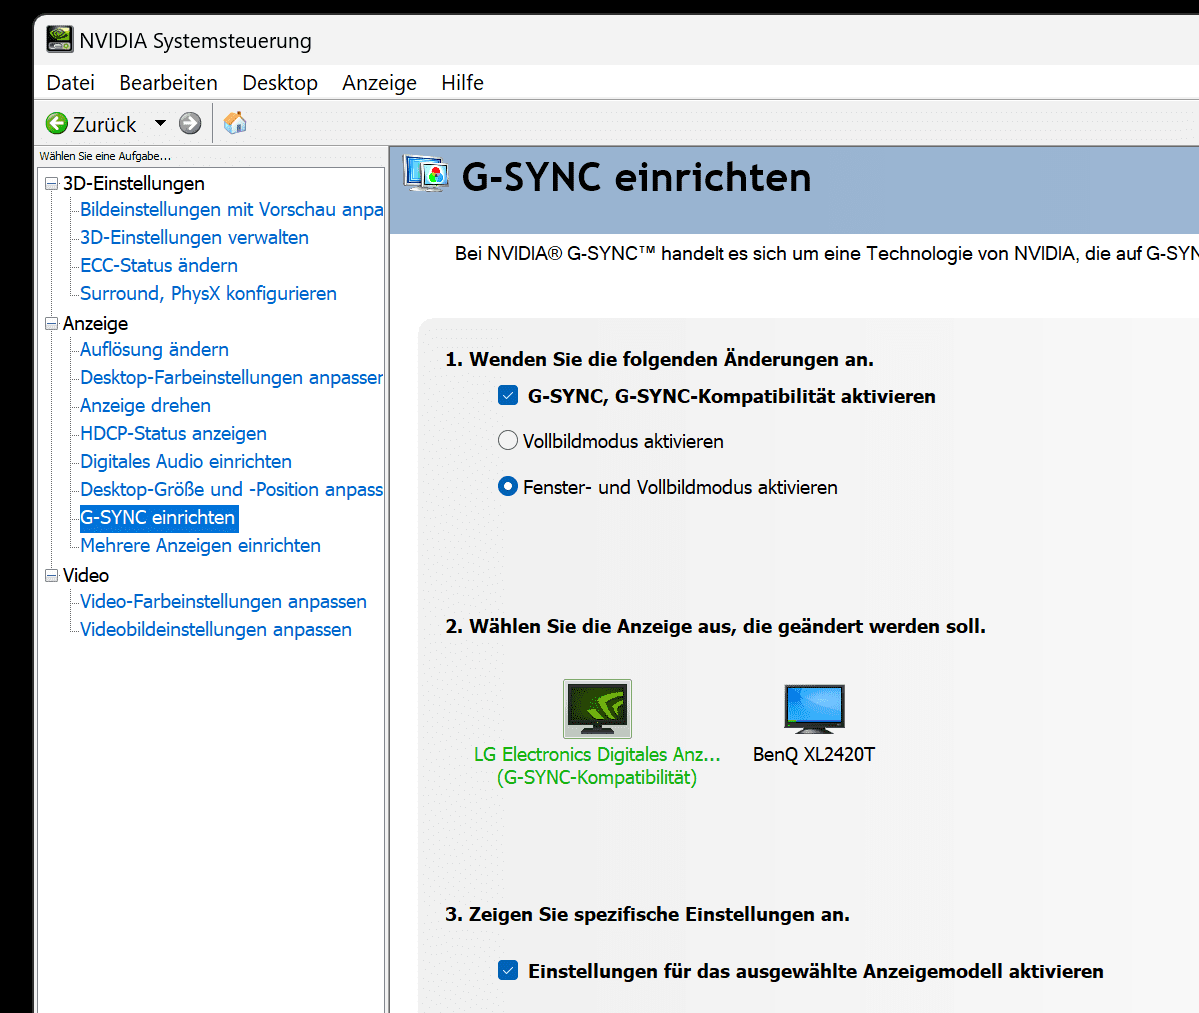Viewport: 1199px width, 1013px height.
Task: Select the LG Electronics monitor icon
Action: [x=597, y=709]
